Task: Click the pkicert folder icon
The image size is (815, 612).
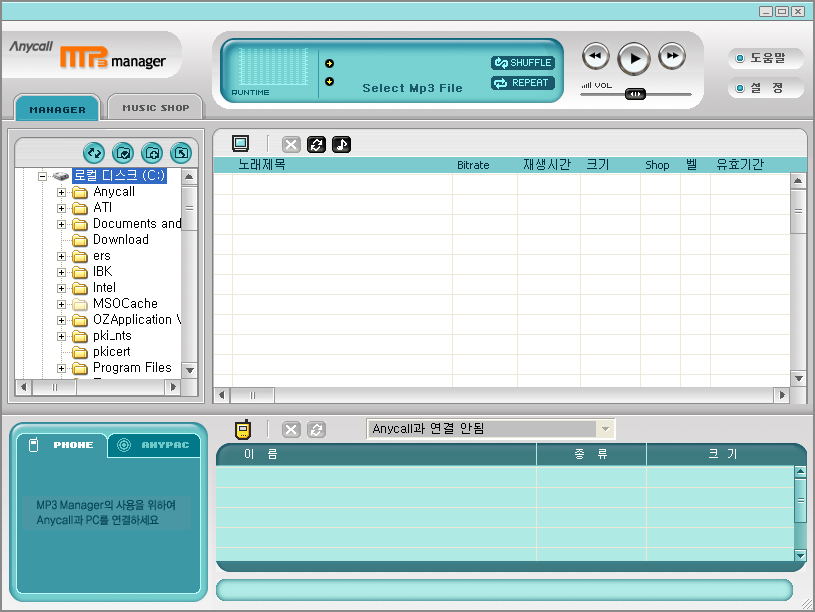Action: pos(80,353)
